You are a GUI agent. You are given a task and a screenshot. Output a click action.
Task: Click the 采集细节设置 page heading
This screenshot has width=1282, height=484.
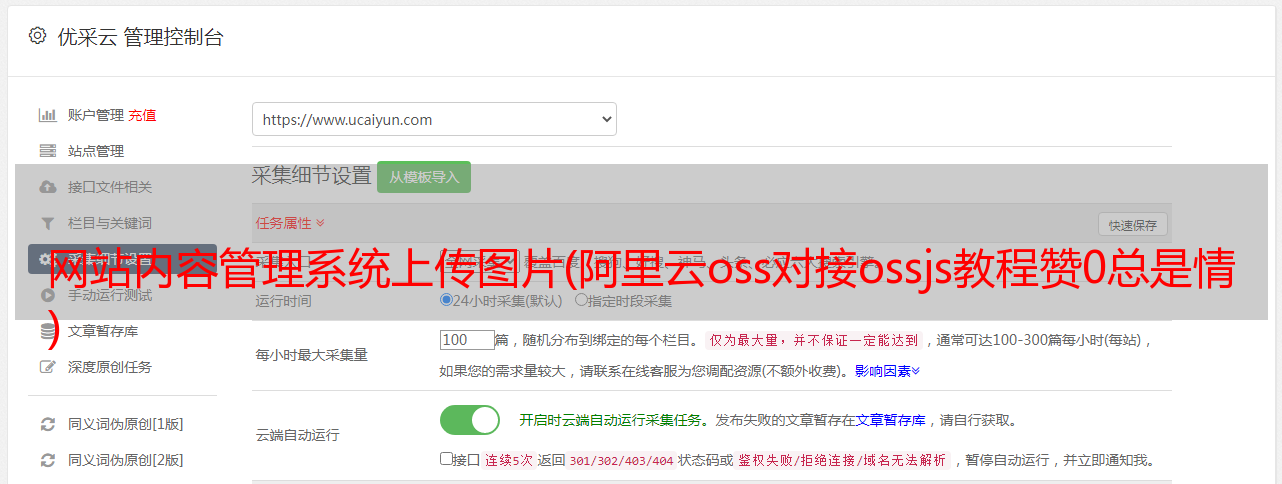(x=312, y=176)
